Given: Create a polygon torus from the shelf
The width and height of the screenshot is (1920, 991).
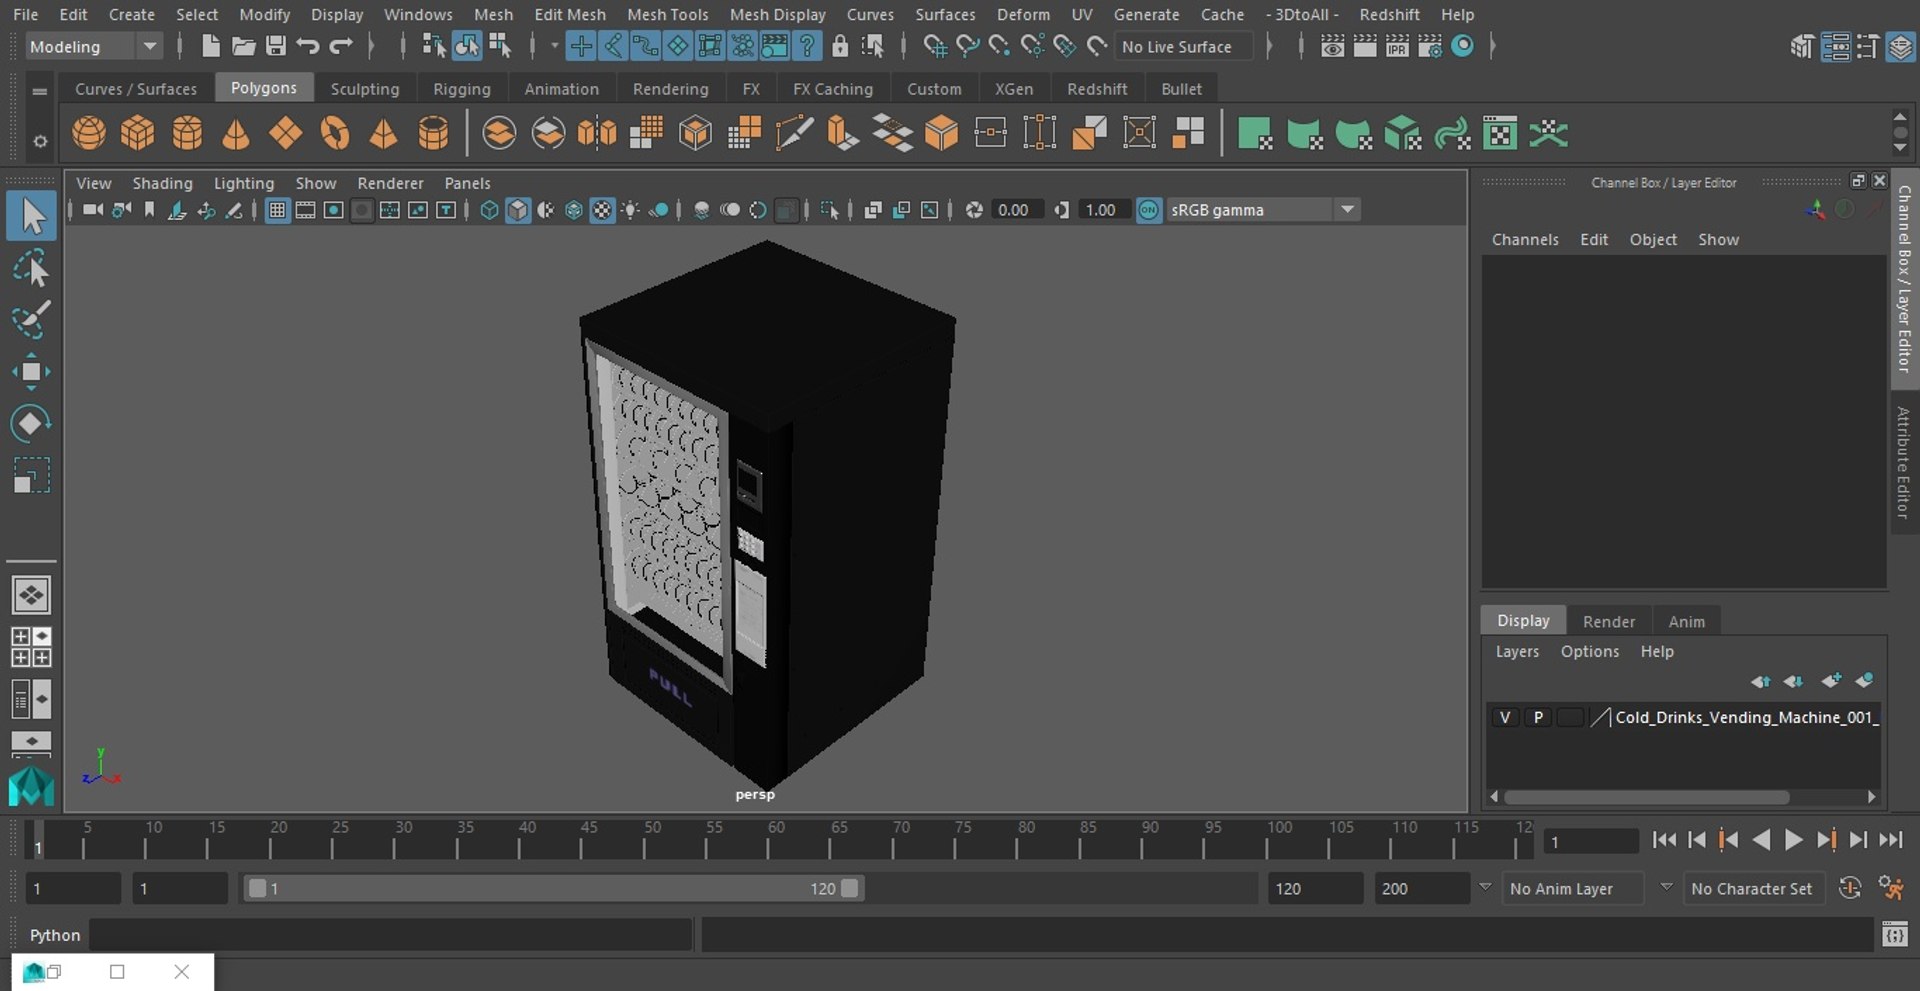Looking at the screenshot, I should (x=335, y=133).
